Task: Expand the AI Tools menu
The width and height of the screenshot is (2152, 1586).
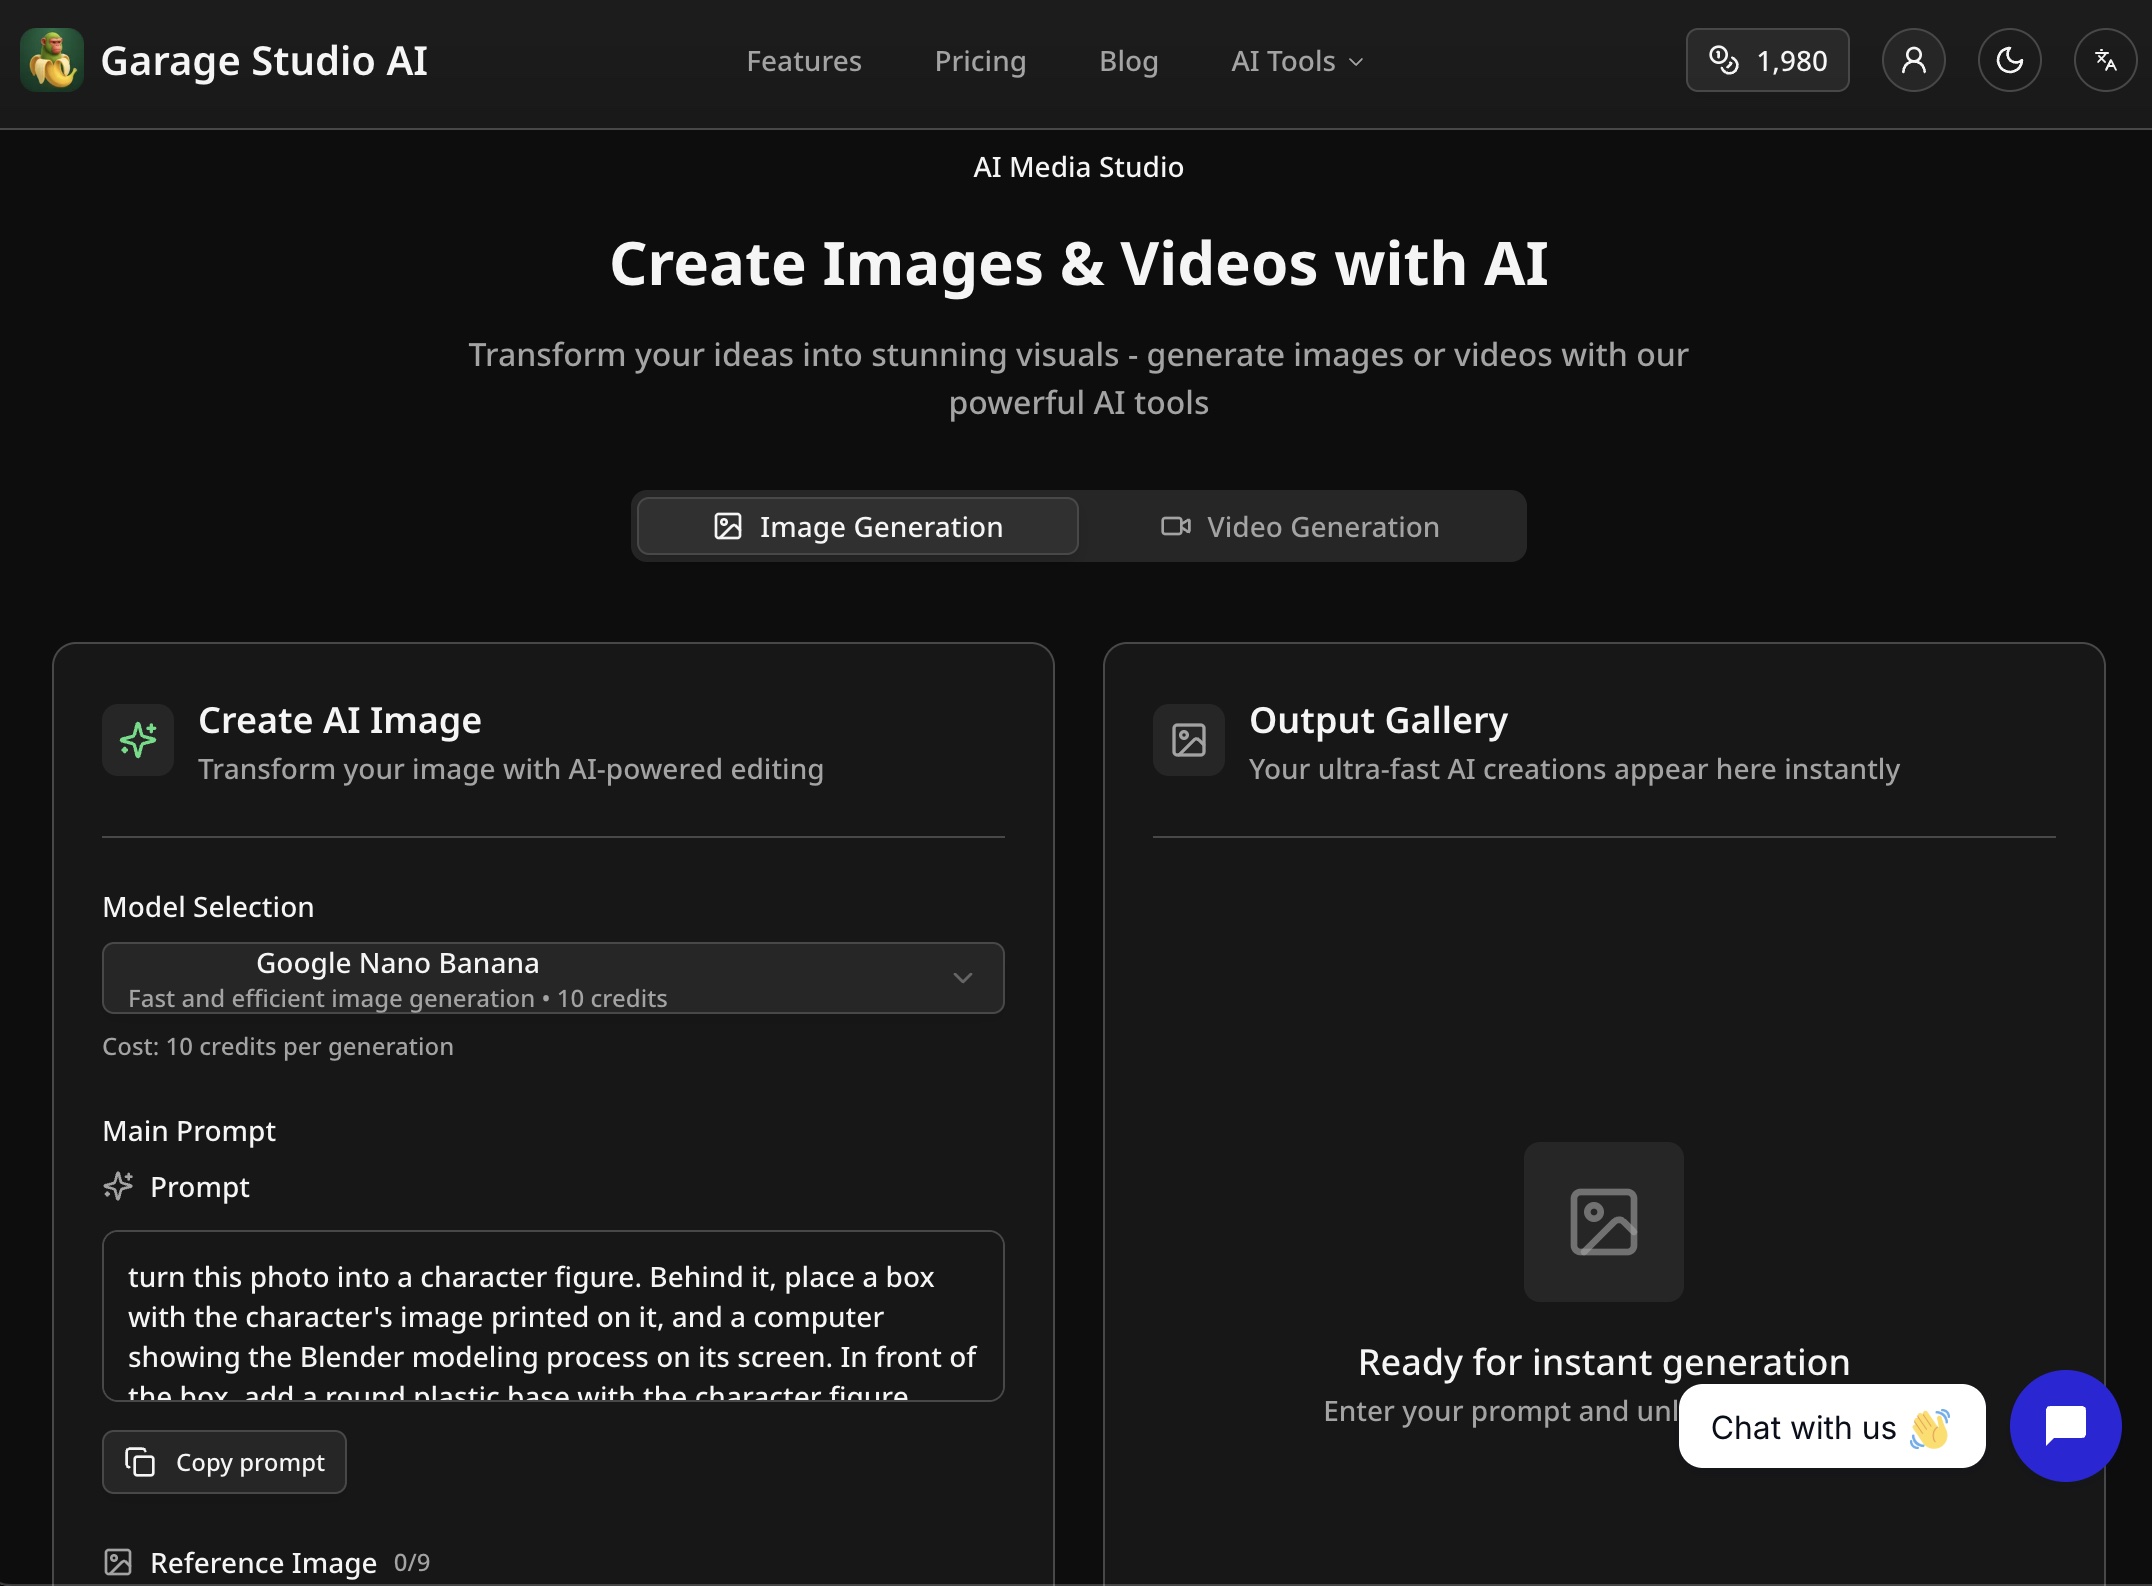Action: 1296,60
